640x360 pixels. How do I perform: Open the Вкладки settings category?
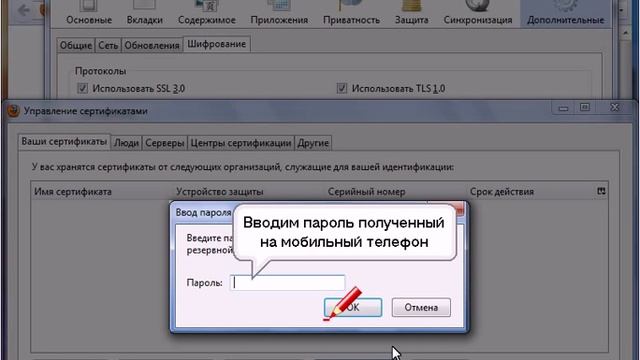pos(144,13)
